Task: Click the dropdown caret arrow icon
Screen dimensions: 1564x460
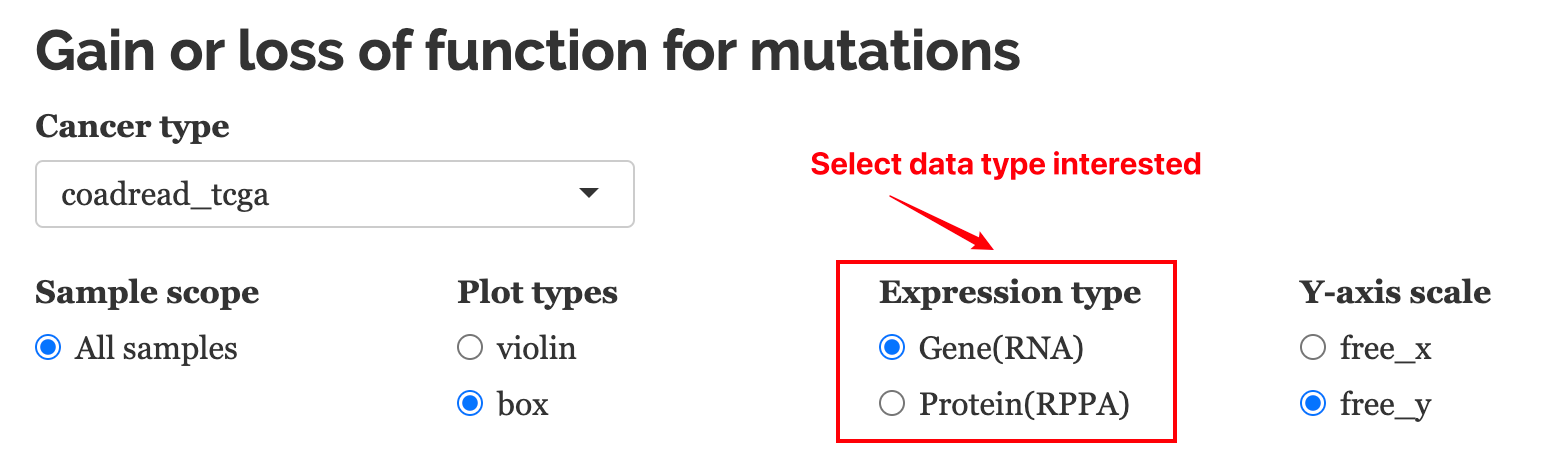Action: 589,193
